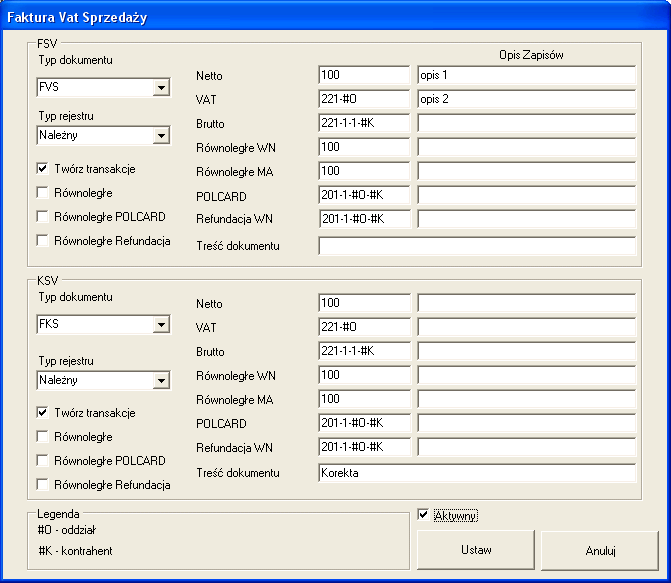Click FSV Refundacja WN account field
671x583 pixels.
coord(364,219)
